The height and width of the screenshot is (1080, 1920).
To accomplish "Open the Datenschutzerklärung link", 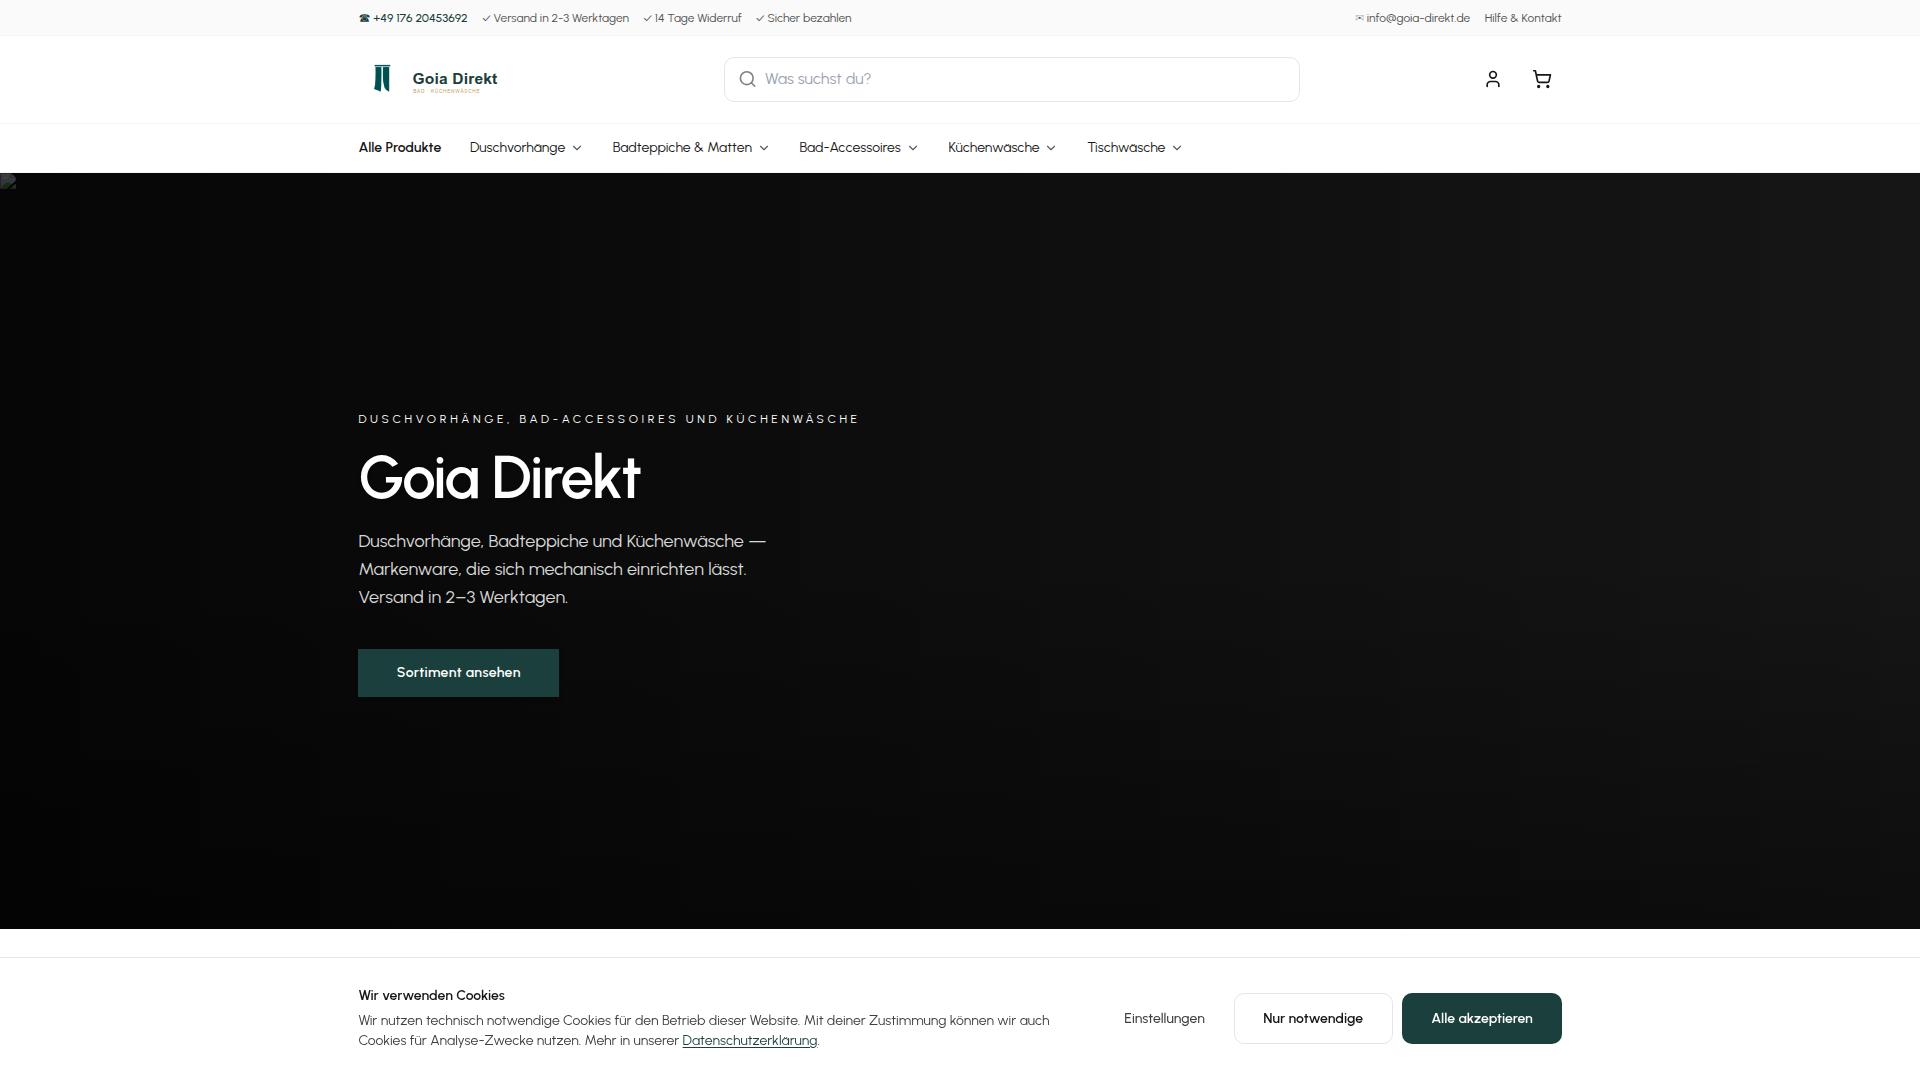I will pos(749,1041).
